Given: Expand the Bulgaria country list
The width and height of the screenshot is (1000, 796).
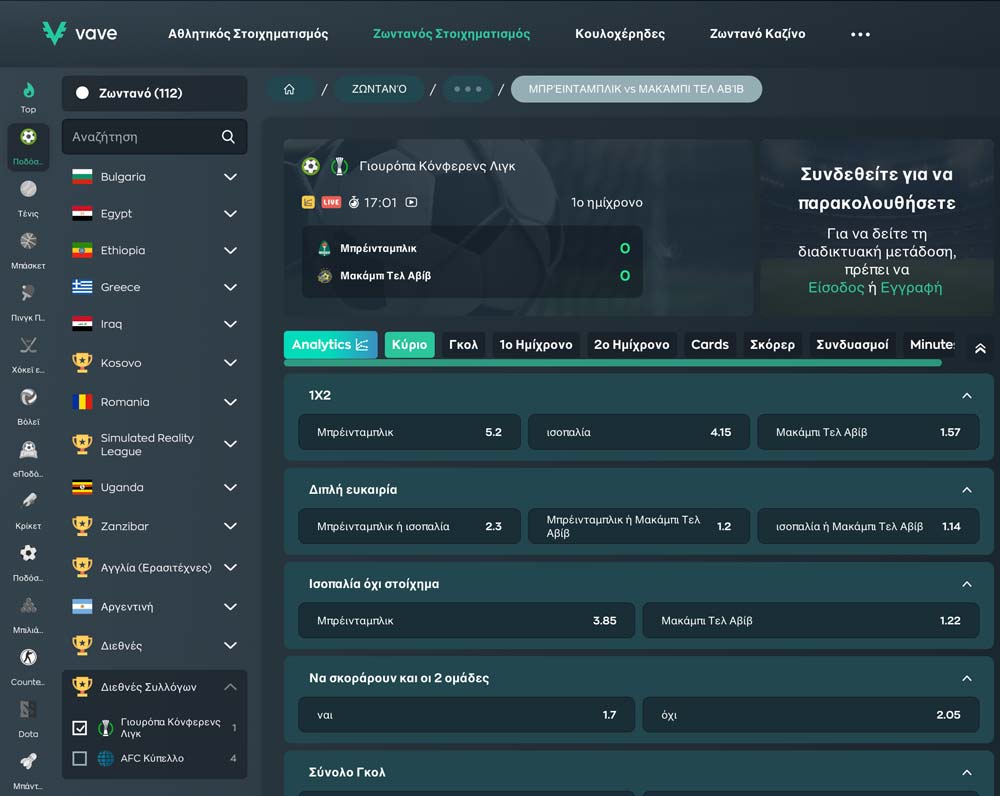Looking at the screenshot, I should tap(230, 177).
